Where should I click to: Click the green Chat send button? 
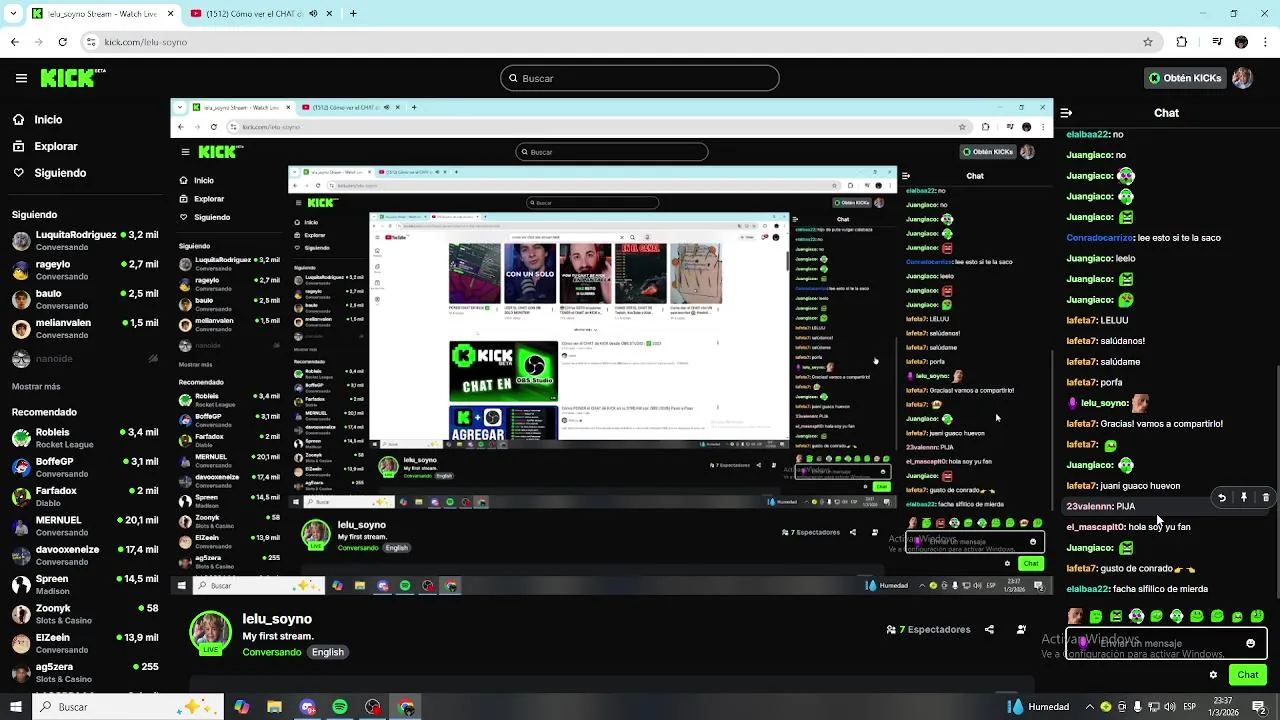[x=1247, y=675]
